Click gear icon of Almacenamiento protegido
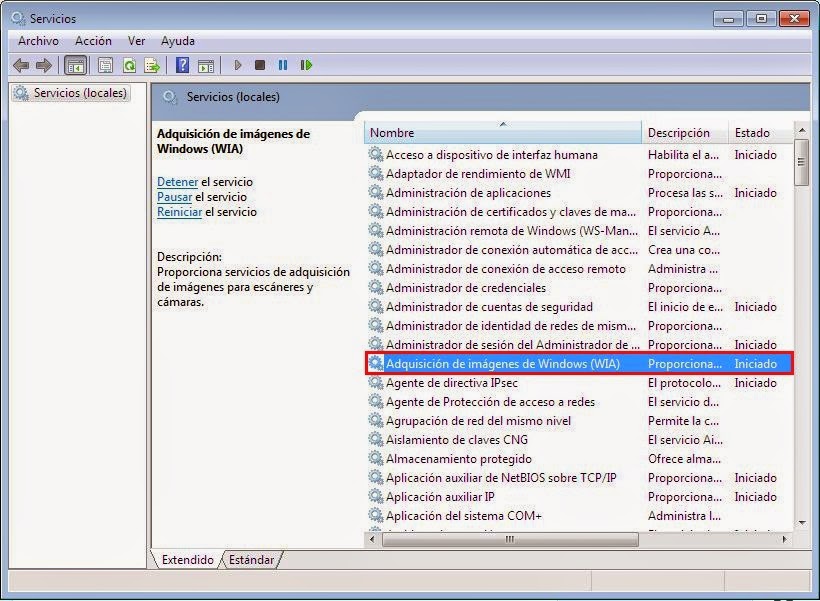820x601 pixels. [375, 458]
